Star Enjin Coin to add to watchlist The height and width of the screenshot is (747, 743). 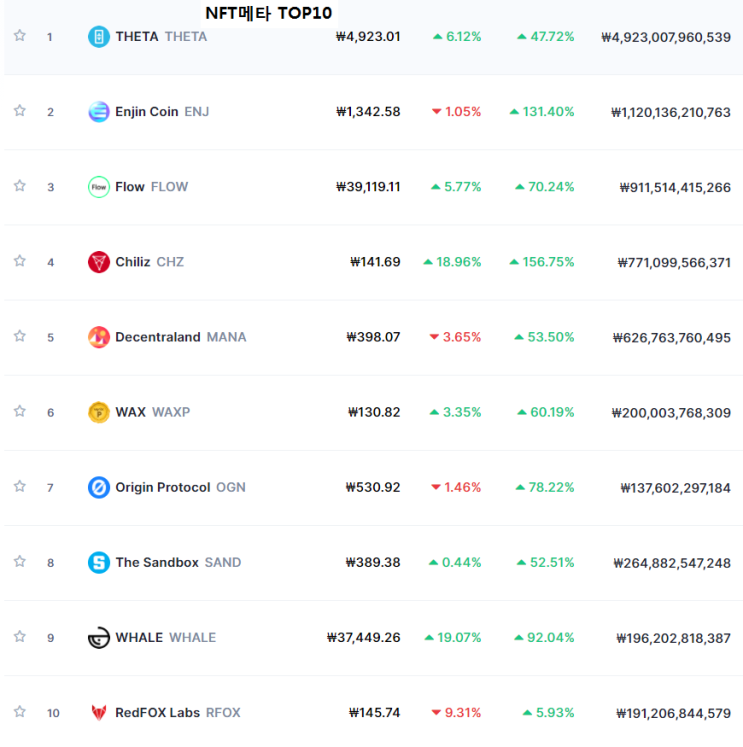(20, 111)
